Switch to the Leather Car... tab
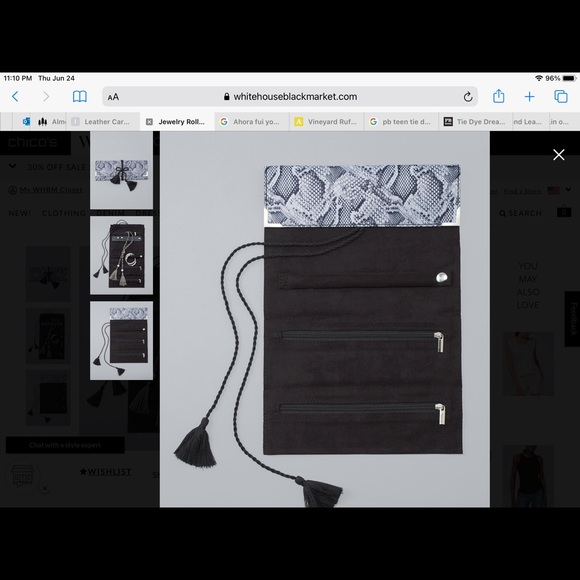Screen dimensions: 580x580 point(103,122)
